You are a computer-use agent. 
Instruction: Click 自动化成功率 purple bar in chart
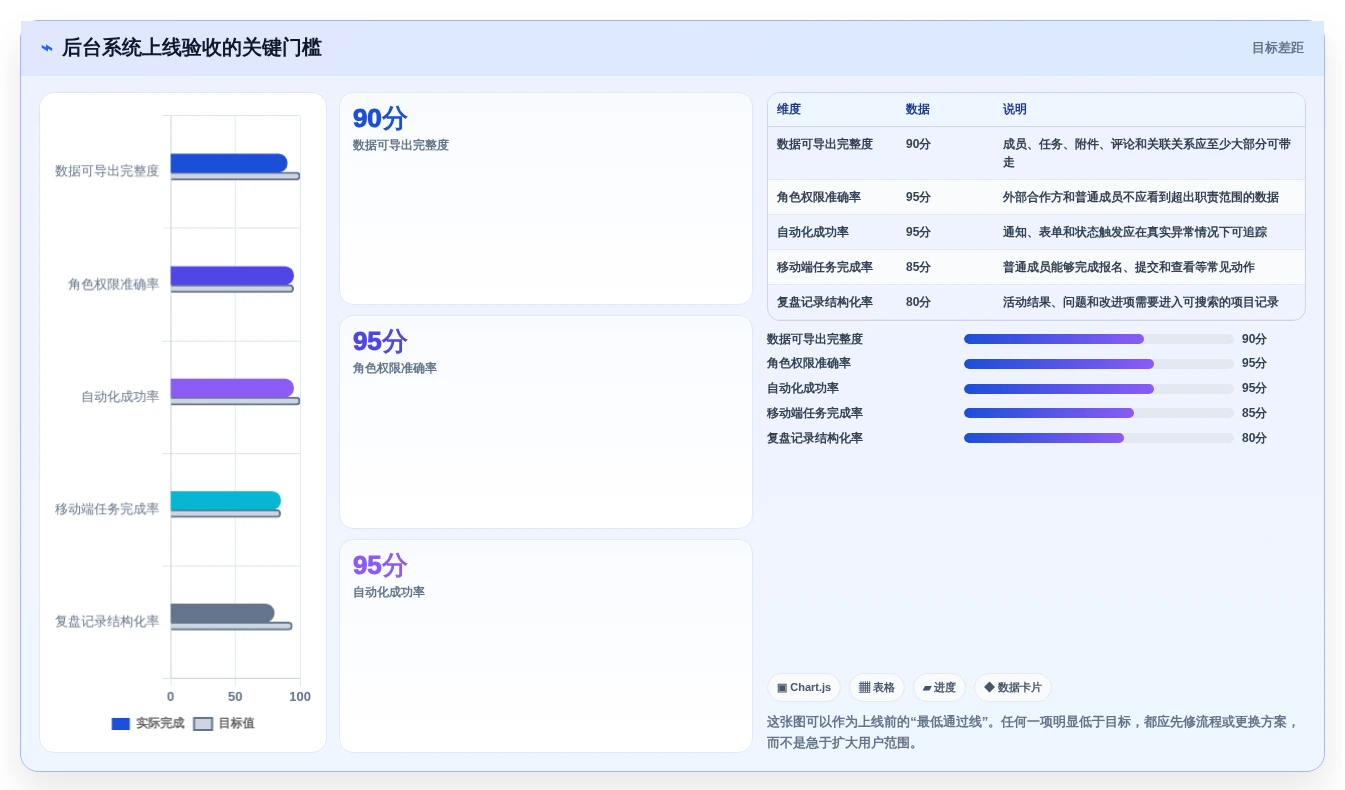[232, 388]
